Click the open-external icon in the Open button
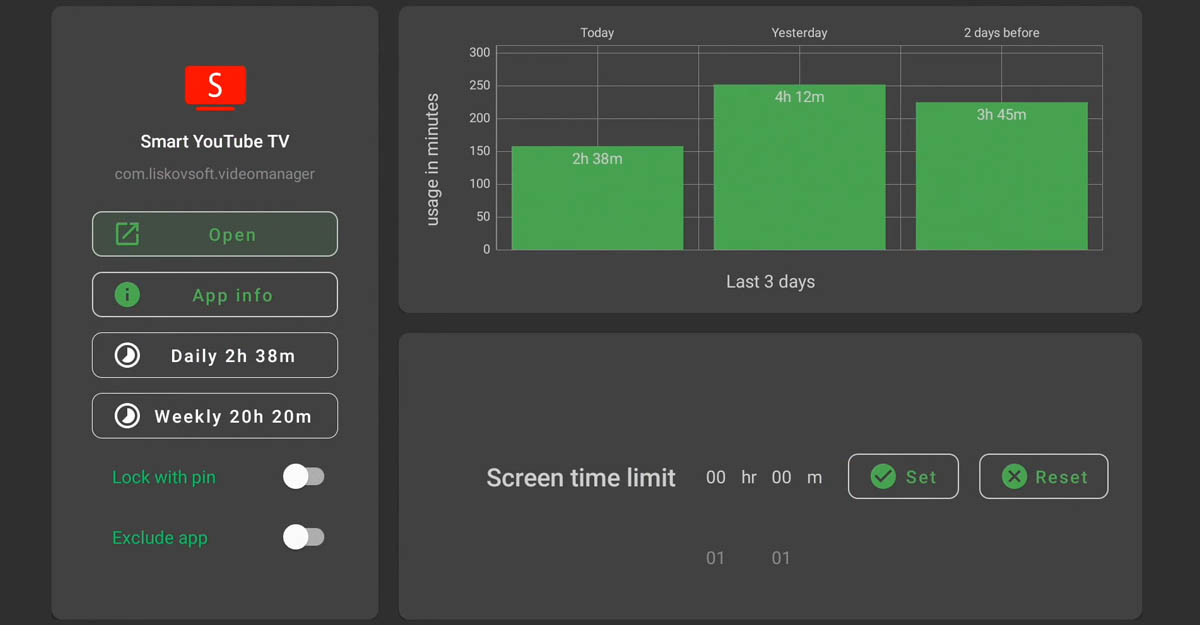 [127, 235]
